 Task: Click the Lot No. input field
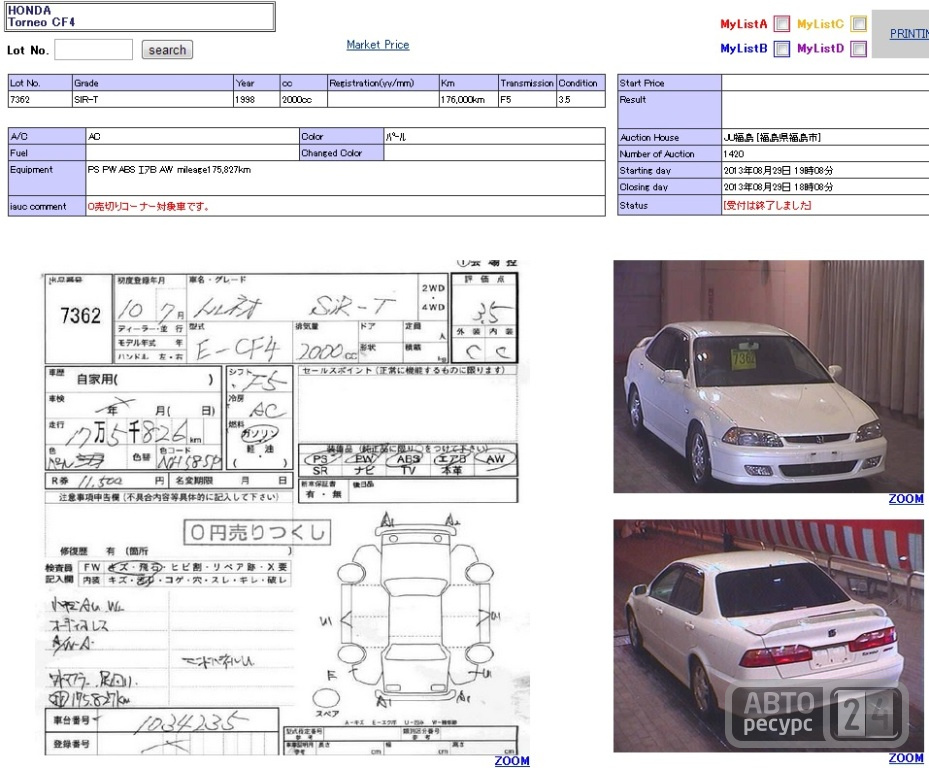[x=94, y=50]
